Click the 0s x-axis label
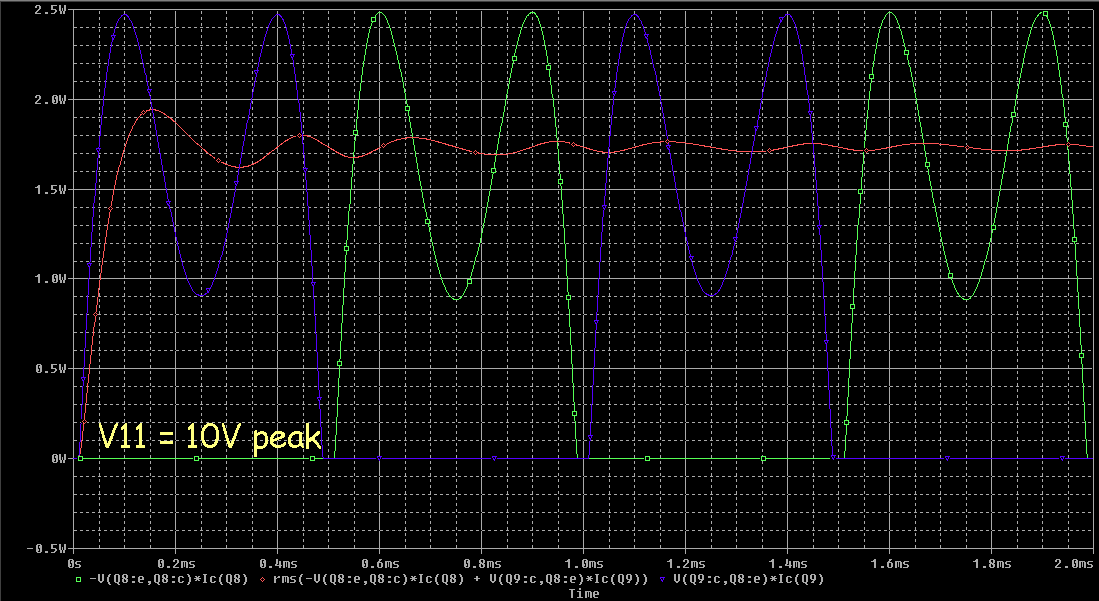Viewport: 1099px width, 601px height. pyautogui.click(x=75, y=564)
